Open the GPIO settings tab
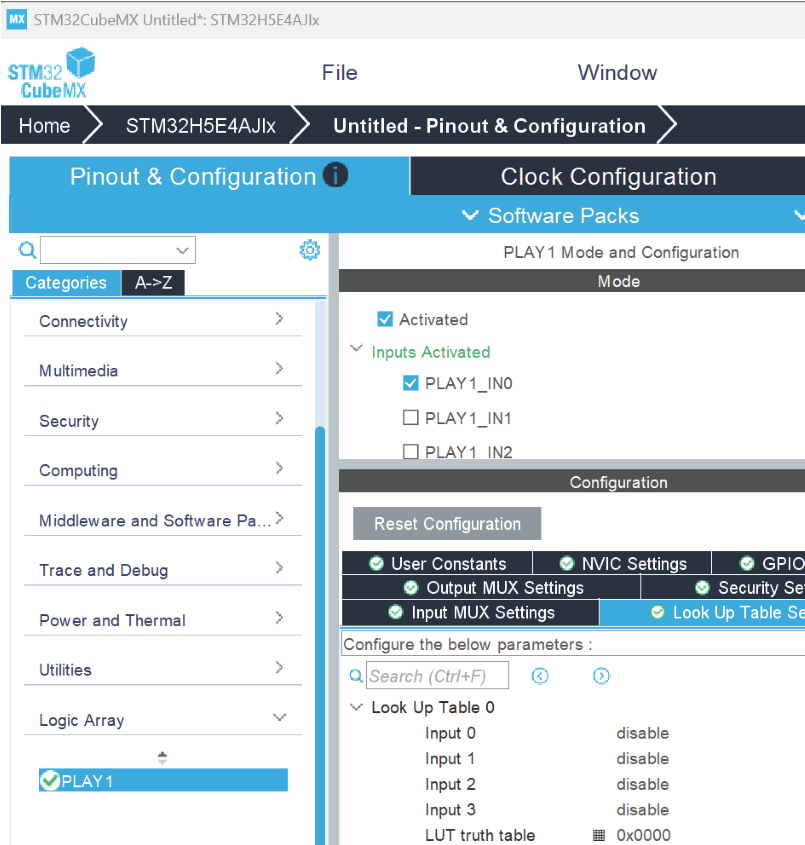This screenshot has height=845, width=805. pyautogui.click(x=759, y=563)
